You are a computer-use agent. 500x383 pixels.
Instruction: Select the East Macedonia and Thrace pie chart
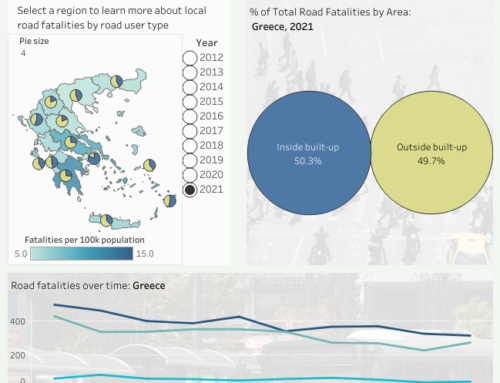[116, 81]
